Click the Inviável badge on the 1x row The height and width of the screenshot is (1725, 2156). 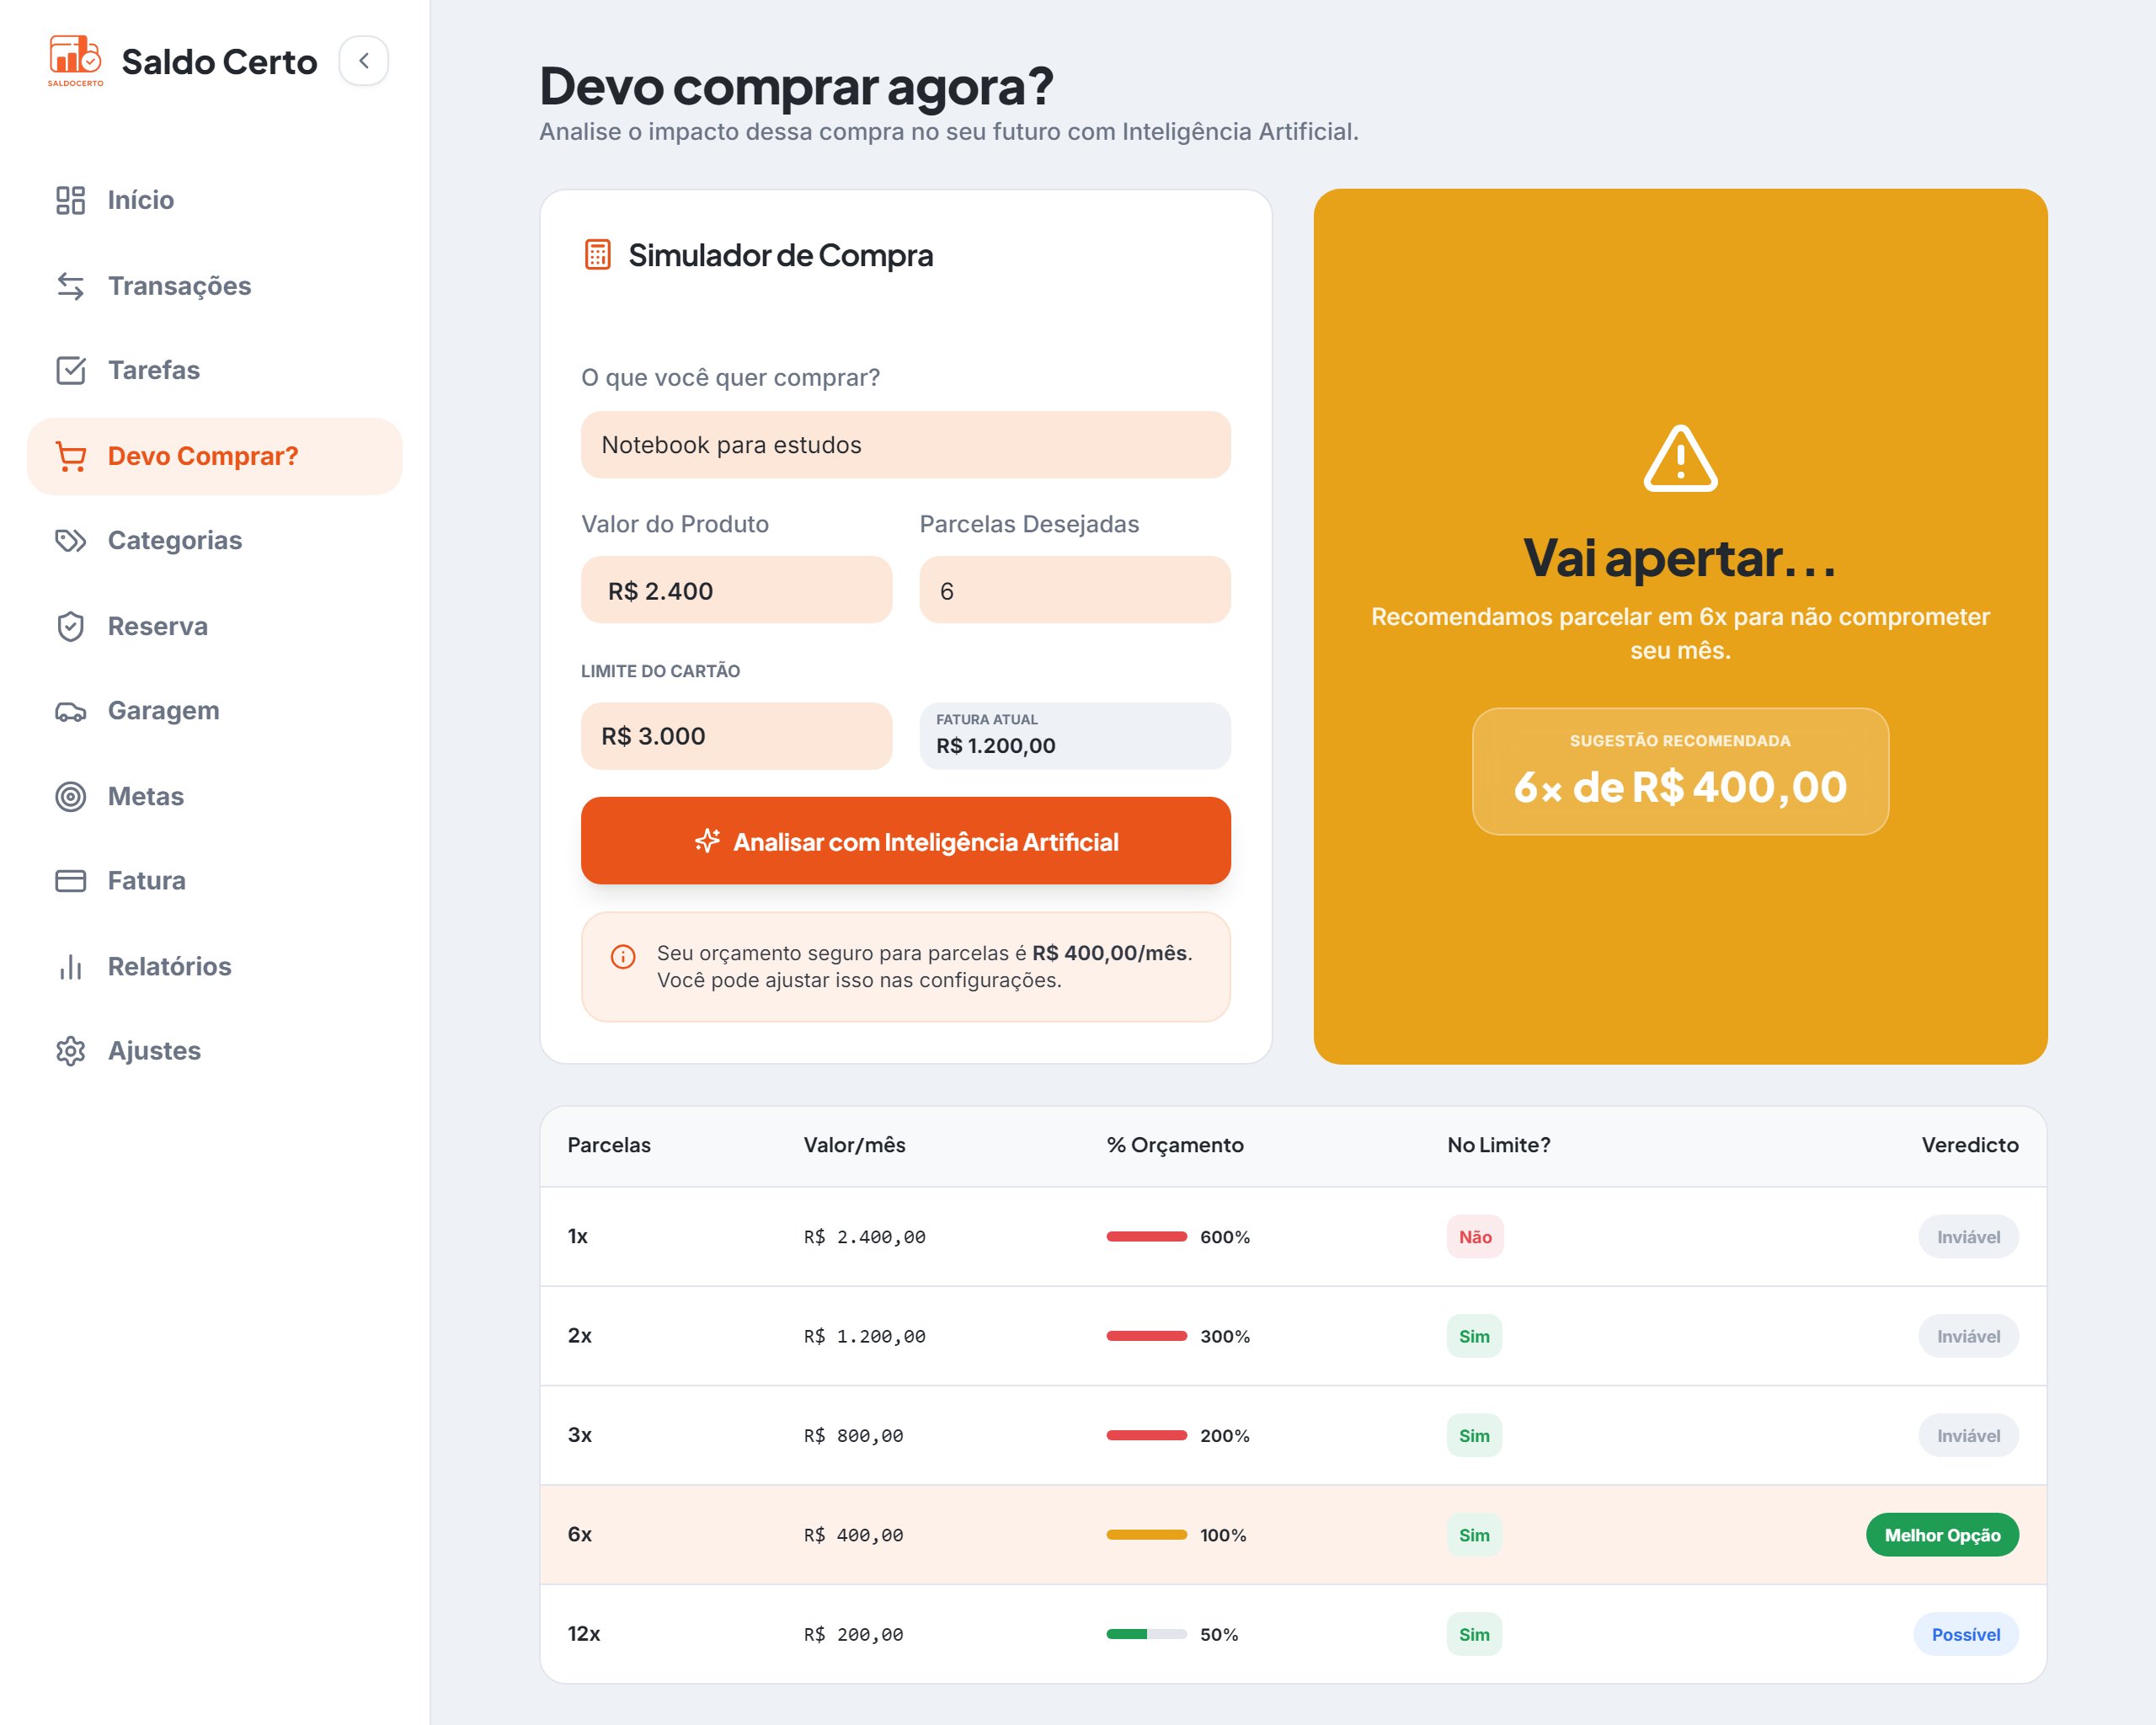pos(1968,1237)
